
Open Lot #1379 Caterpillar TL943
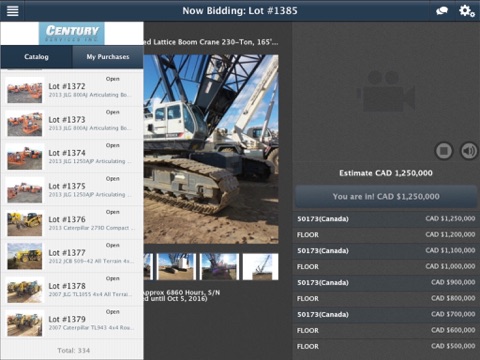(72, 323)
